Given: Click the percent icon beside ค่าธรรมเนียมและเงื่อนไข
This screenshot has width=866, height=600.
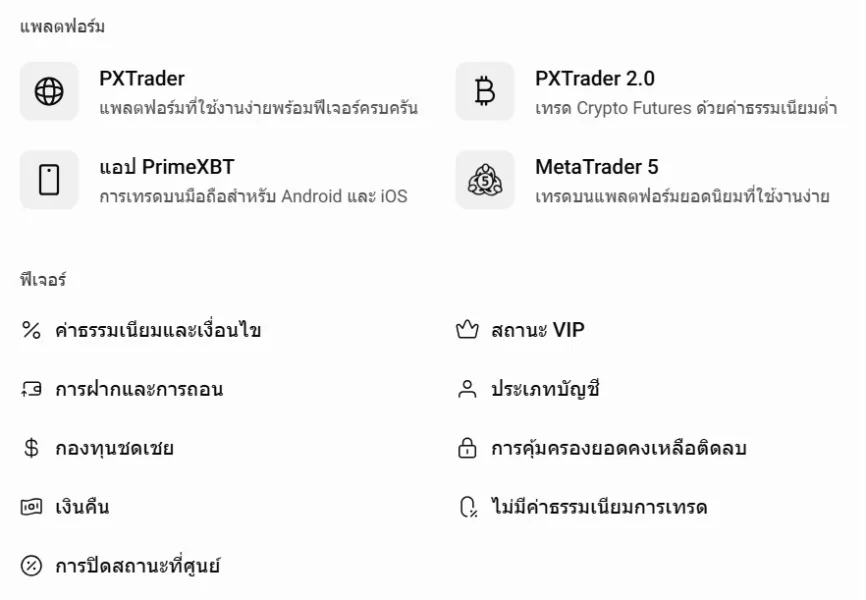Looking at the screenshot, I should point(31,330).
